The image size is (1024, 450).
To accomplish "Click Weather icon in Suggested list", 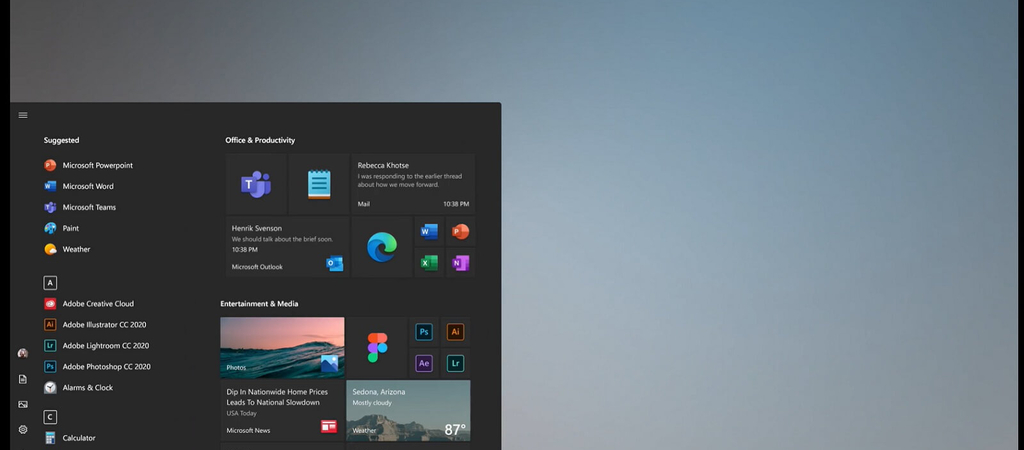I will click(x=50, y=249).
